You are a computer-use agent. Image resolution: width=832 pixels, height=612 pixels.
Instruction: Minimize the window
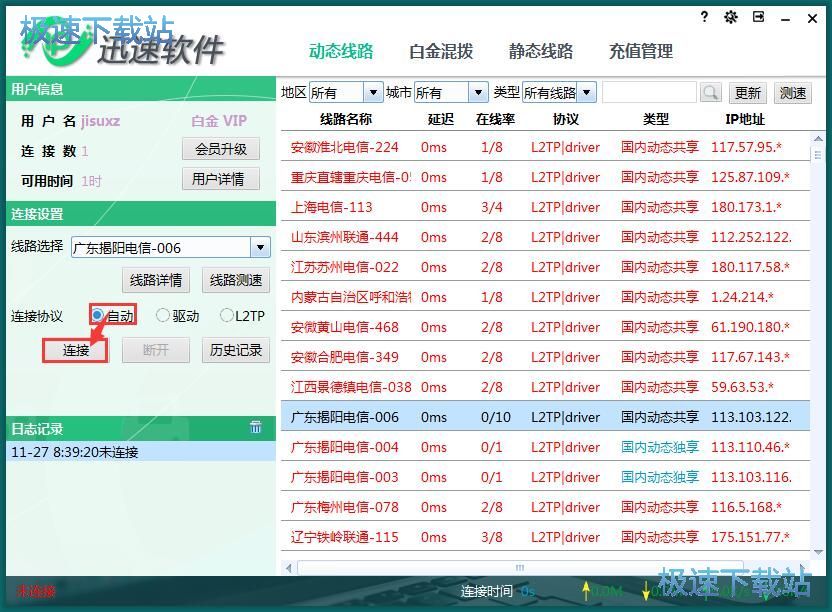click(x=786, y=19)
